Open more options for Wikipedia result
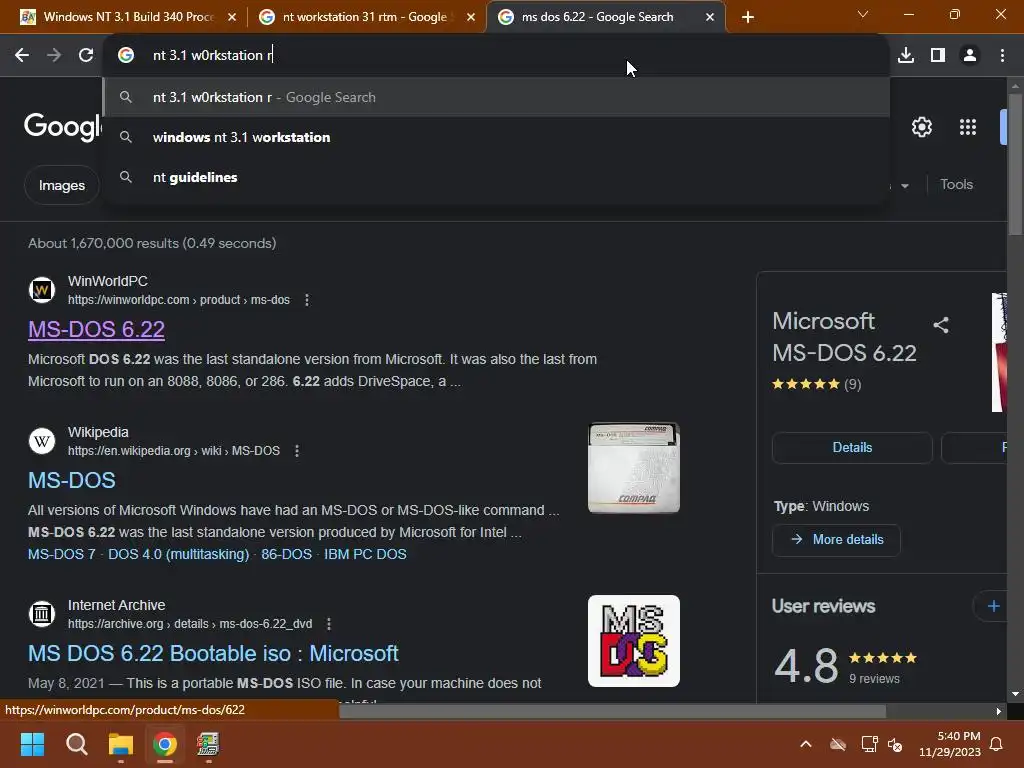 (297, 451)
